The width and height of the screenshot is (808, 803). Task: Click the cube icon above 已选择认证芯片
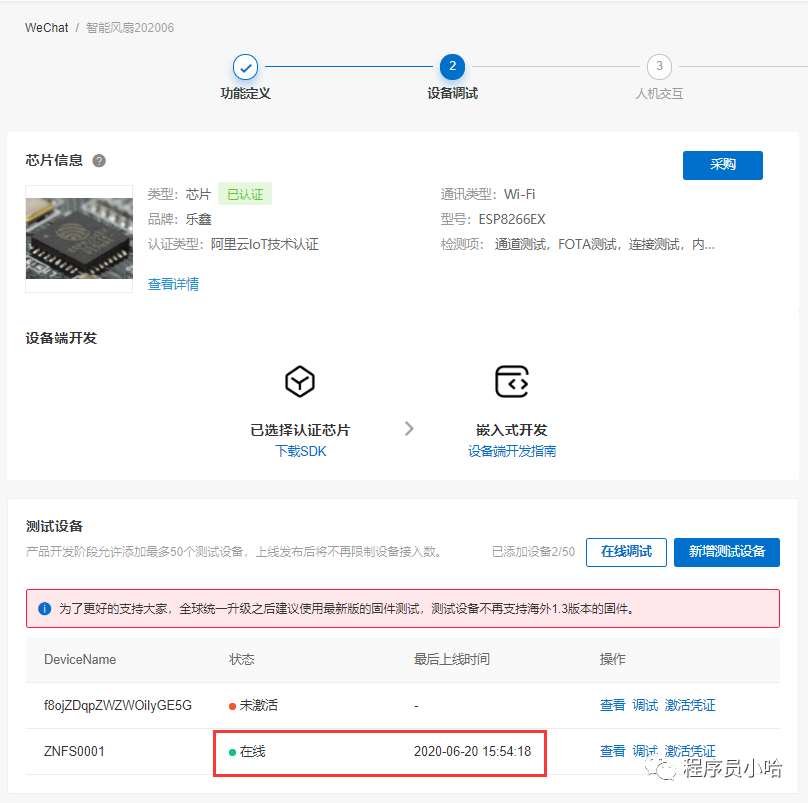point(300,381)
